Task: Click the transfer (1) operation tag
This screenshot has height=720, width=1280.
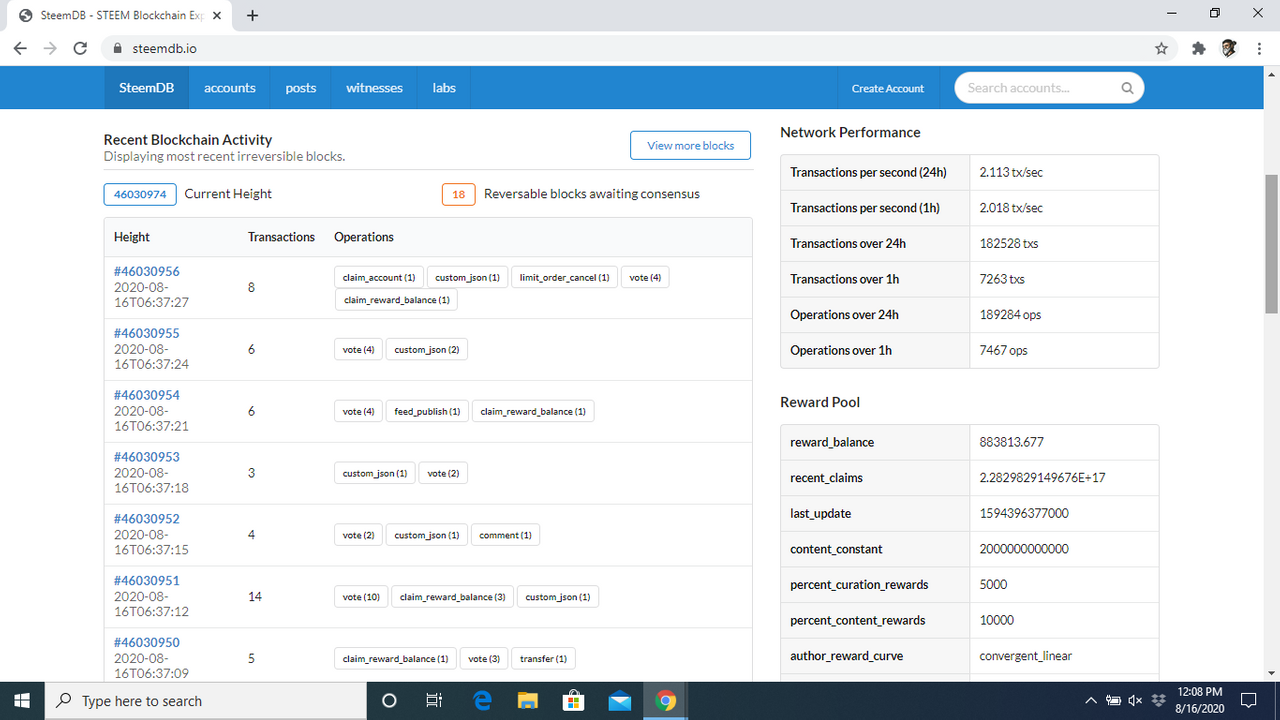Action: click(543, 659)
